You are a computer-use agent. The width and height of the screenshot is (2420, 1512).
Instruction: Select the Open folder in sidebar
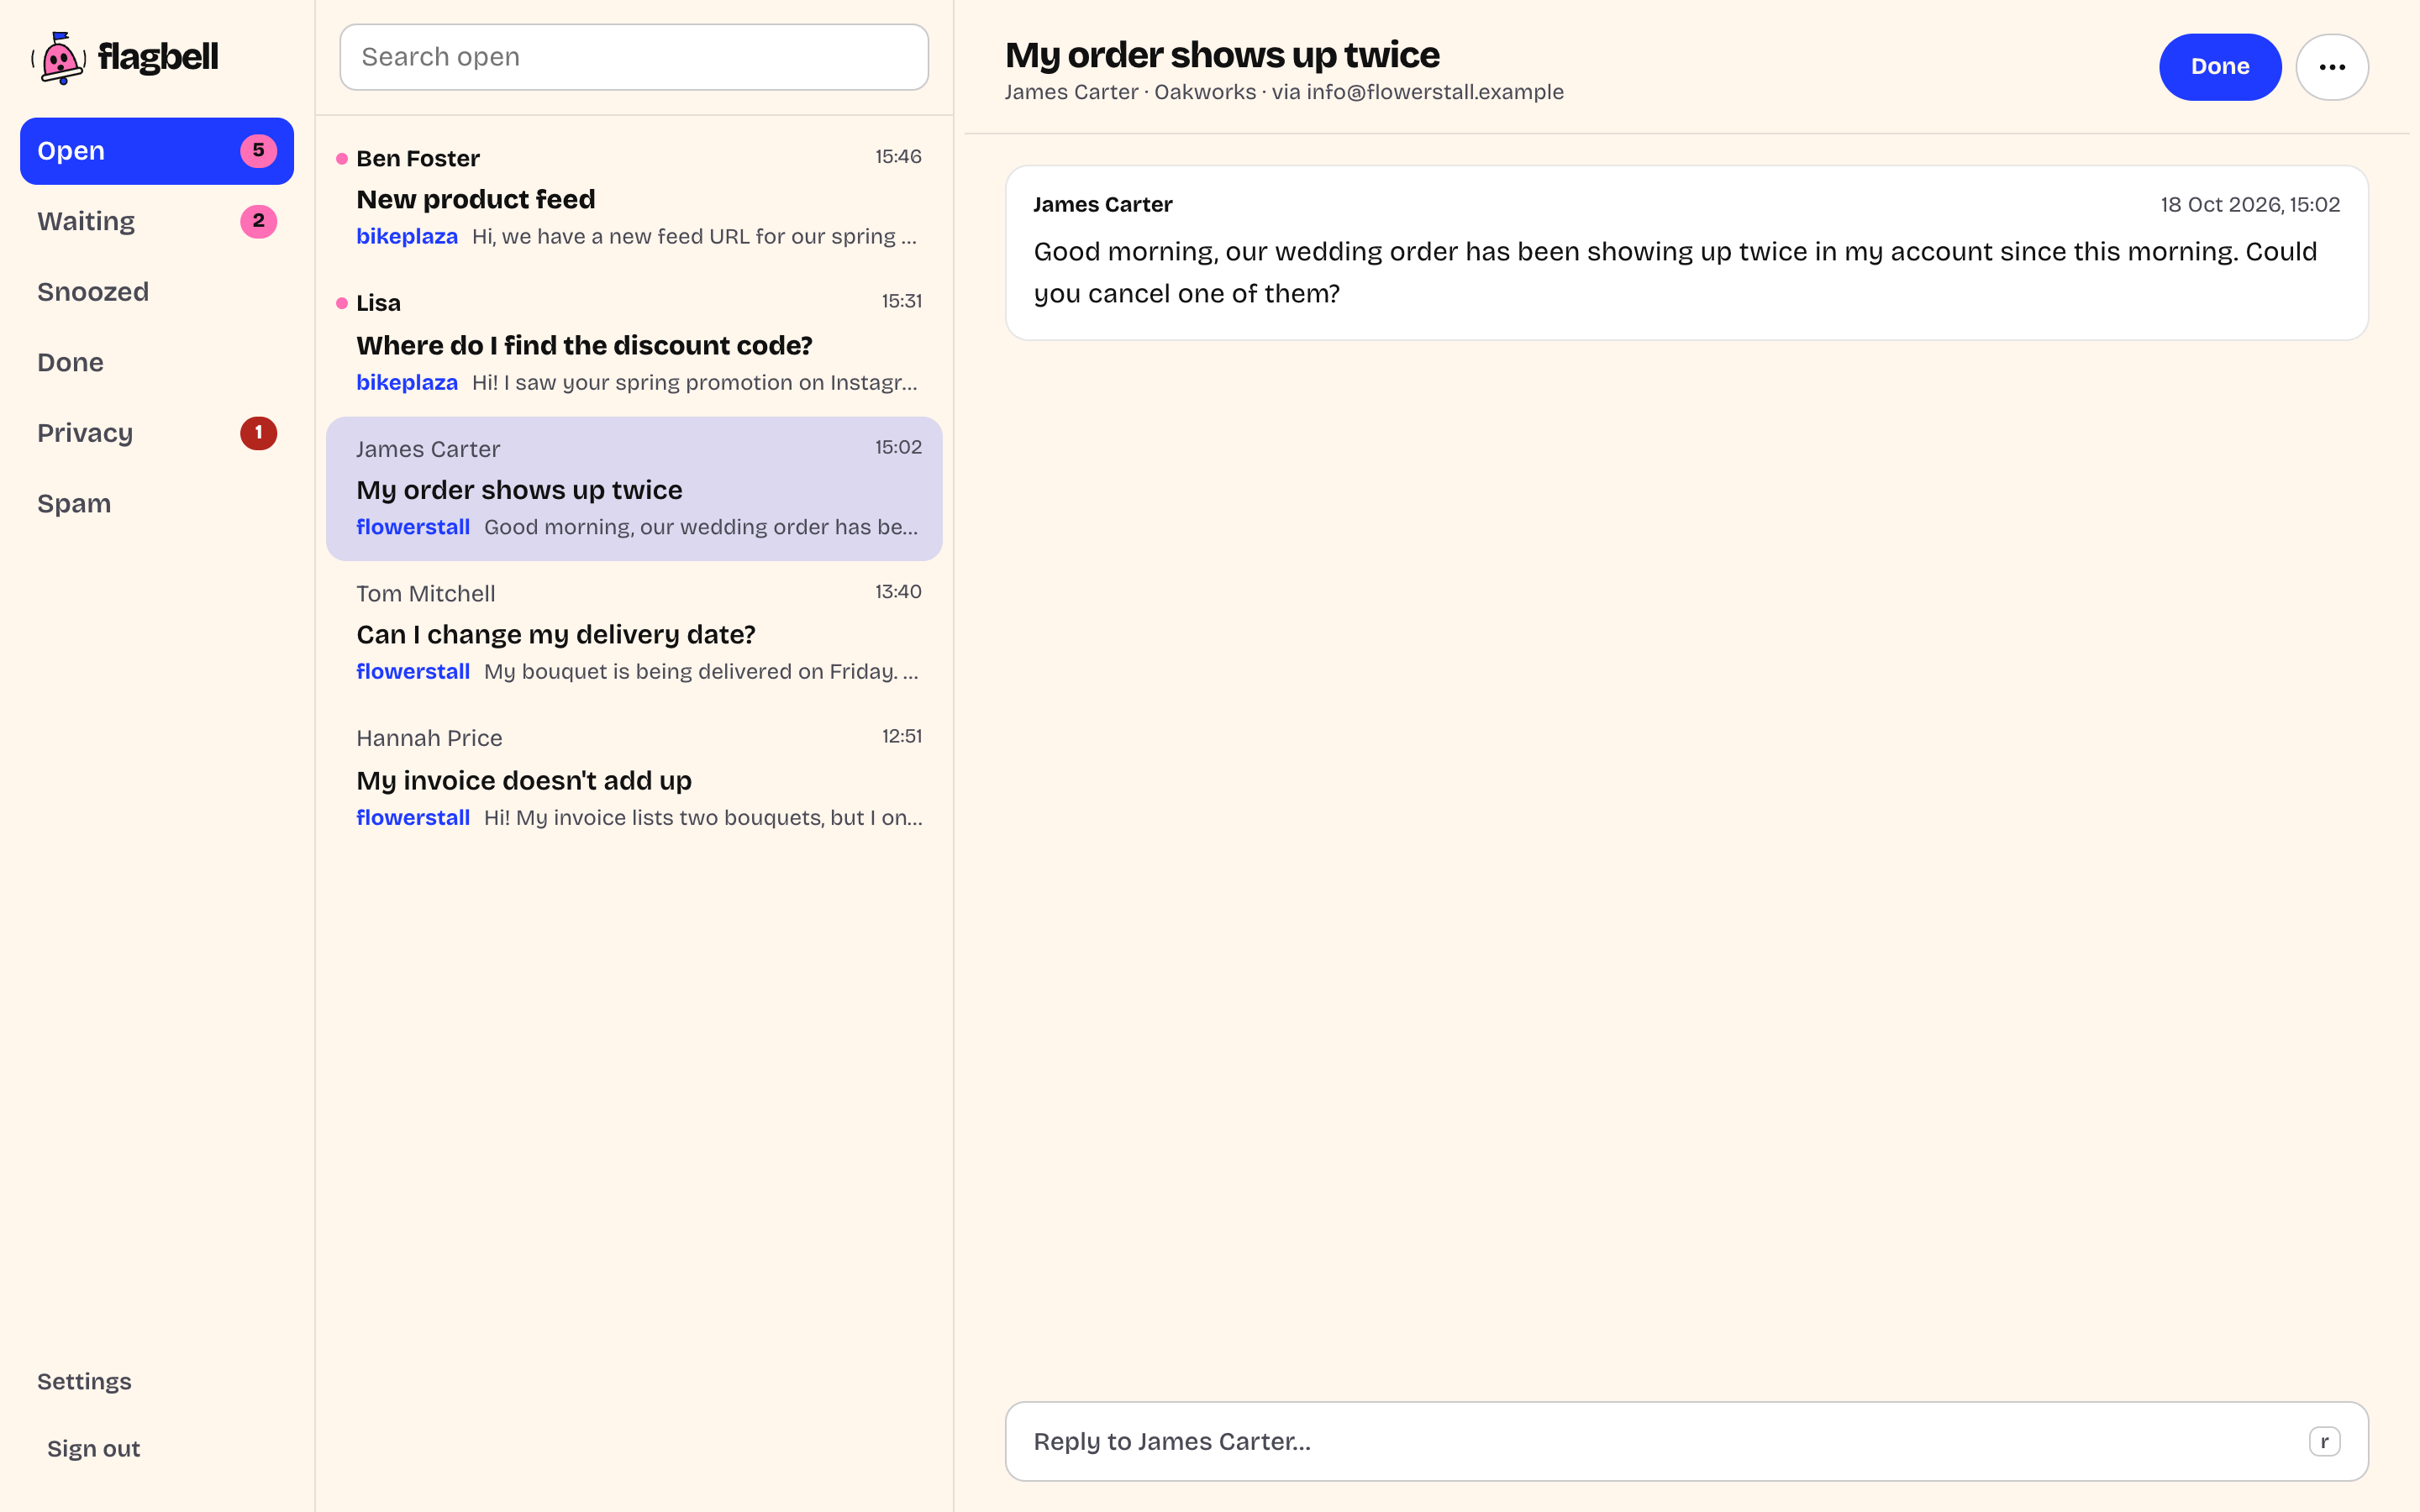(x=157, y=151)
